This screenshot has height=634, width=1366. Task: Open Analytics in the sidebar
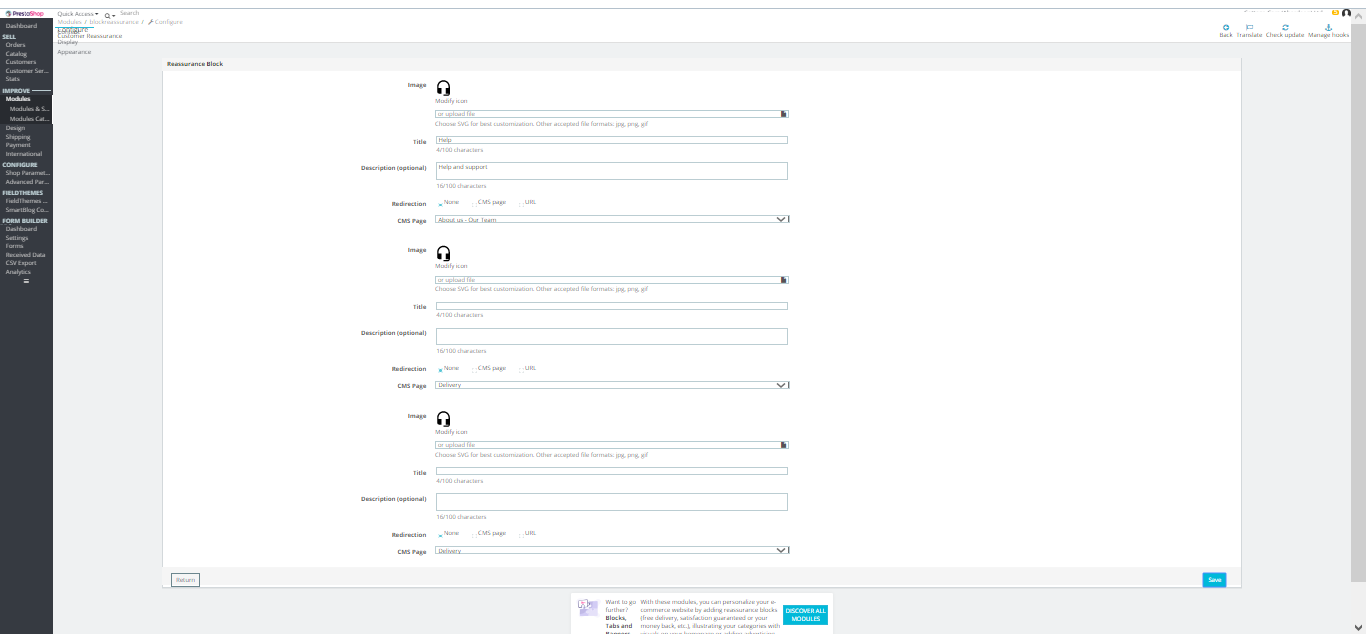pyautogui.click(x=18, y=272)
